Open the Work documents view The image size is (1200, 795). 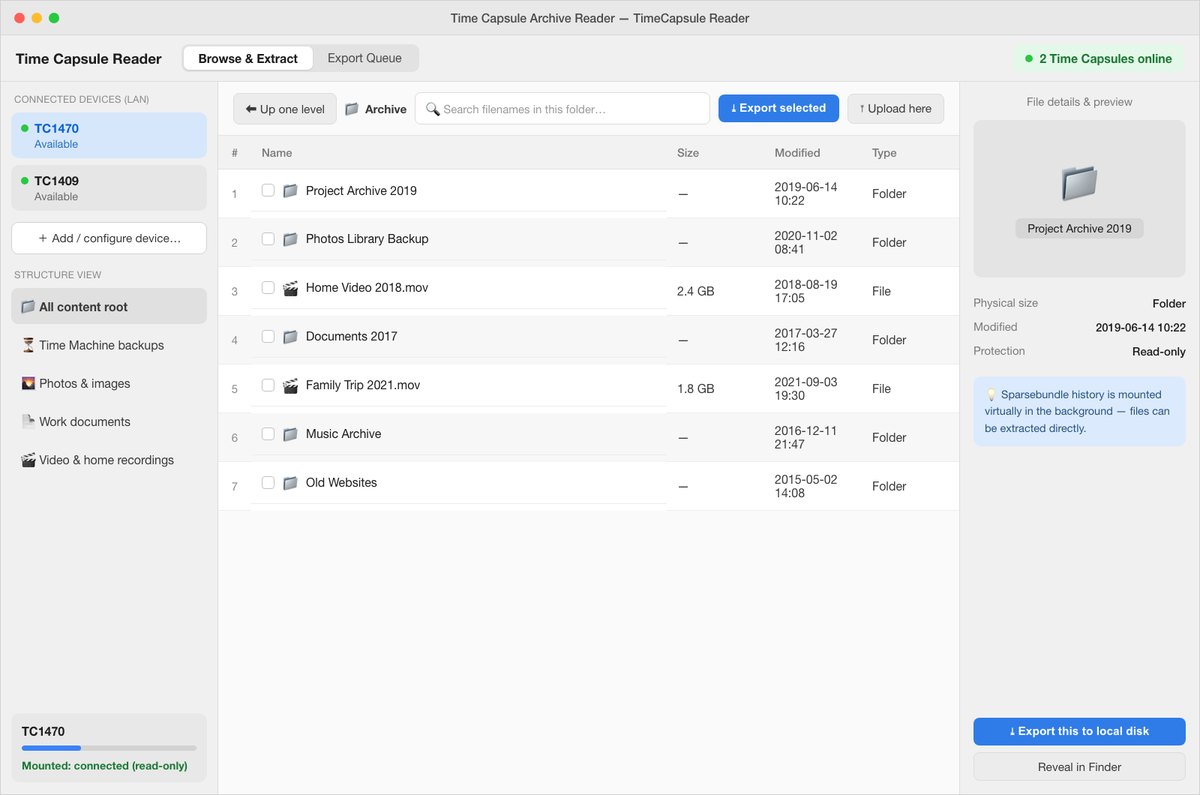coord(109,422)
